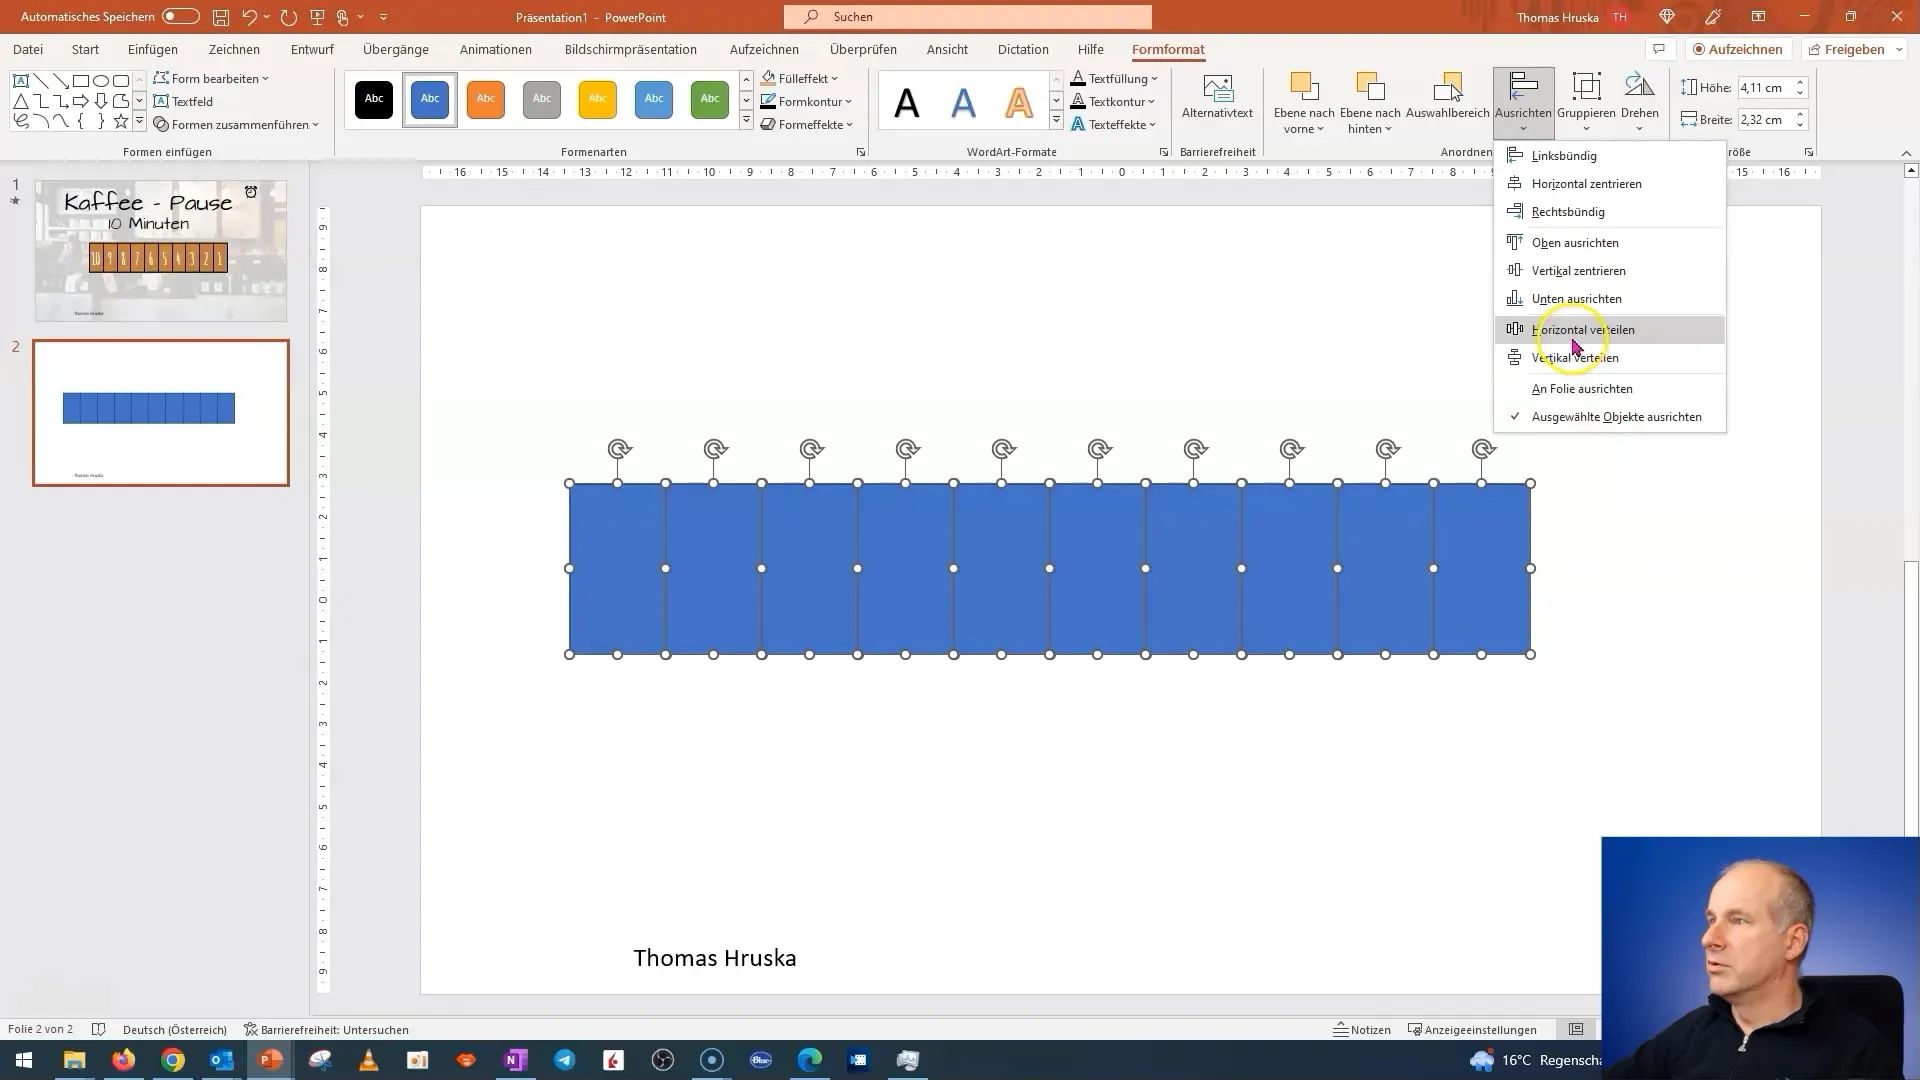This screenshot has width=1920, height=1080.
Task: Apply the orange Abc shape style
Action: click(486, 99)
